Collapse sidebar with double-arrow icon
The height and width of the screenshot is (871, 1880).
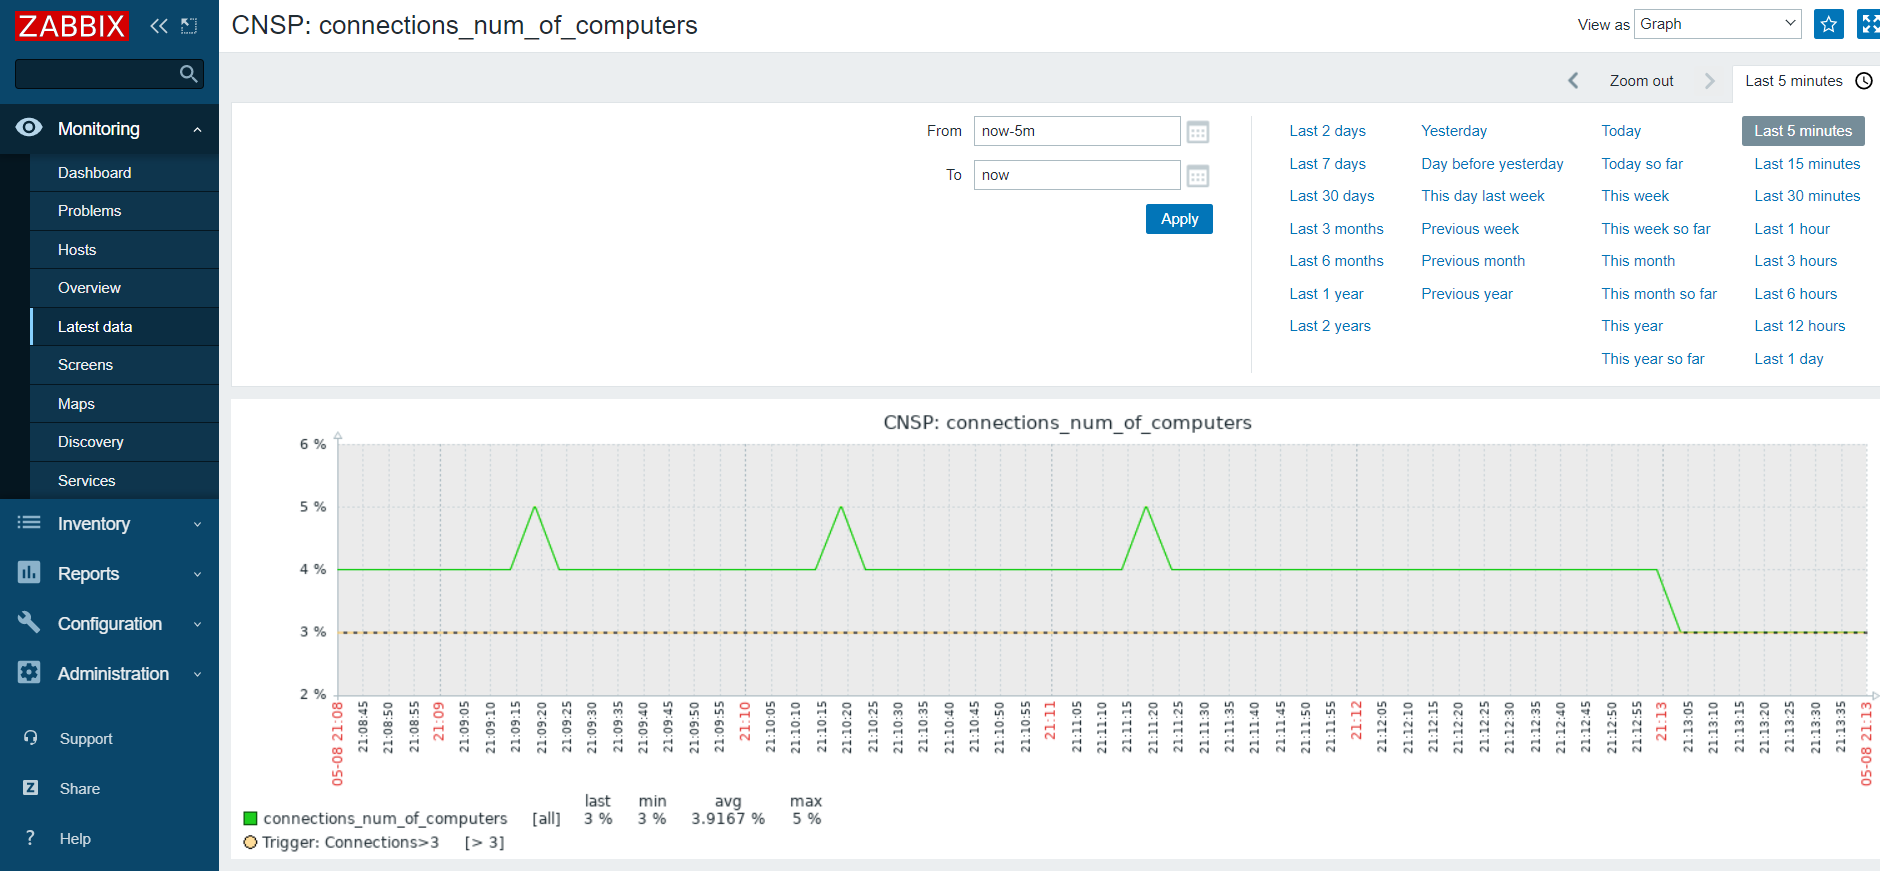pos(159,26)
